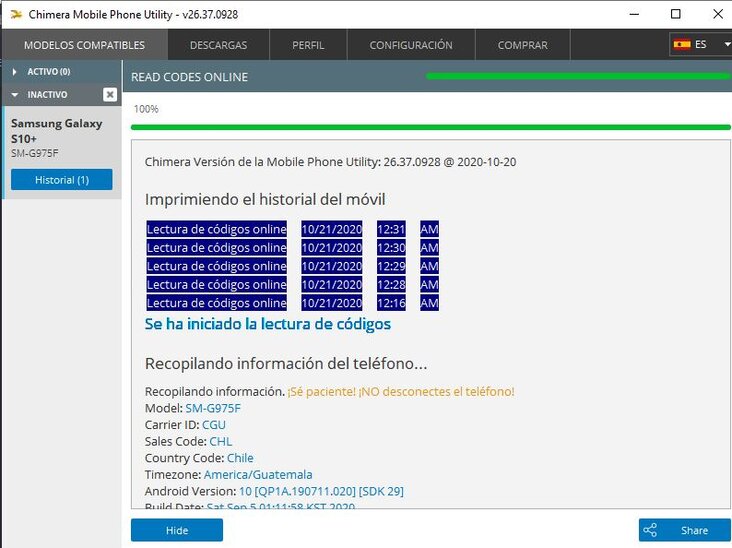Viewport: 732px width, 548px height.
Task: Click the READ CODES ONLINE title
Action: [190, 77]
